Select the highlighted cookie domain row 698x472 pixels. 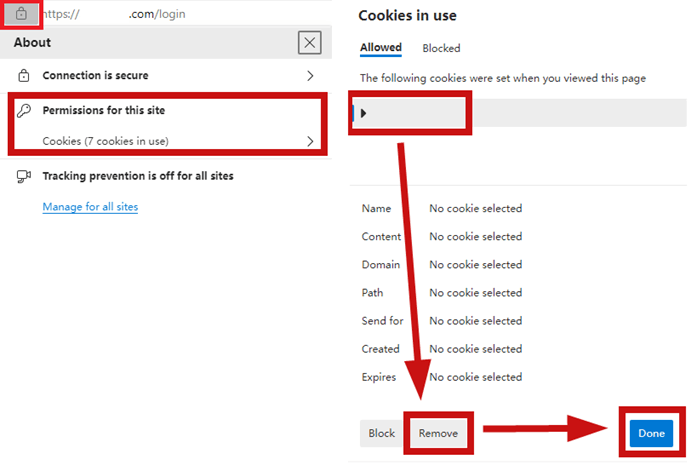pos(519,113)
